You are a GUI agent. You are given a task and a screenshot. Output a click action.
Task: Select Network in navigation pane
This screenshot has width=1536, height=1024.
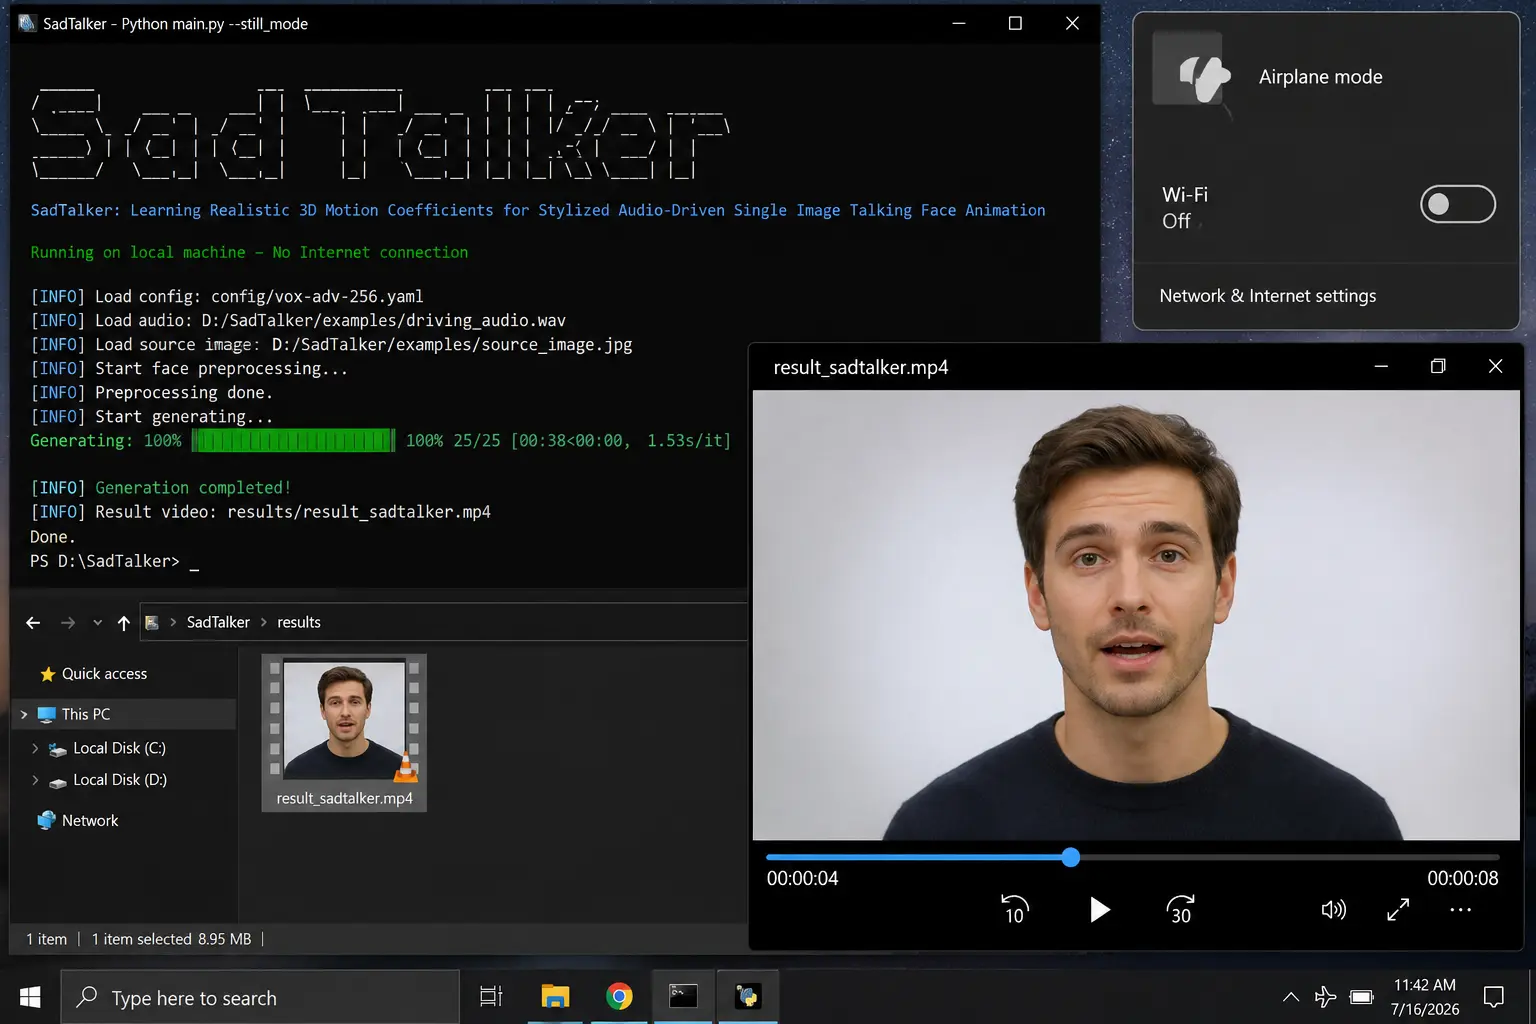click(x=90, y=820)
